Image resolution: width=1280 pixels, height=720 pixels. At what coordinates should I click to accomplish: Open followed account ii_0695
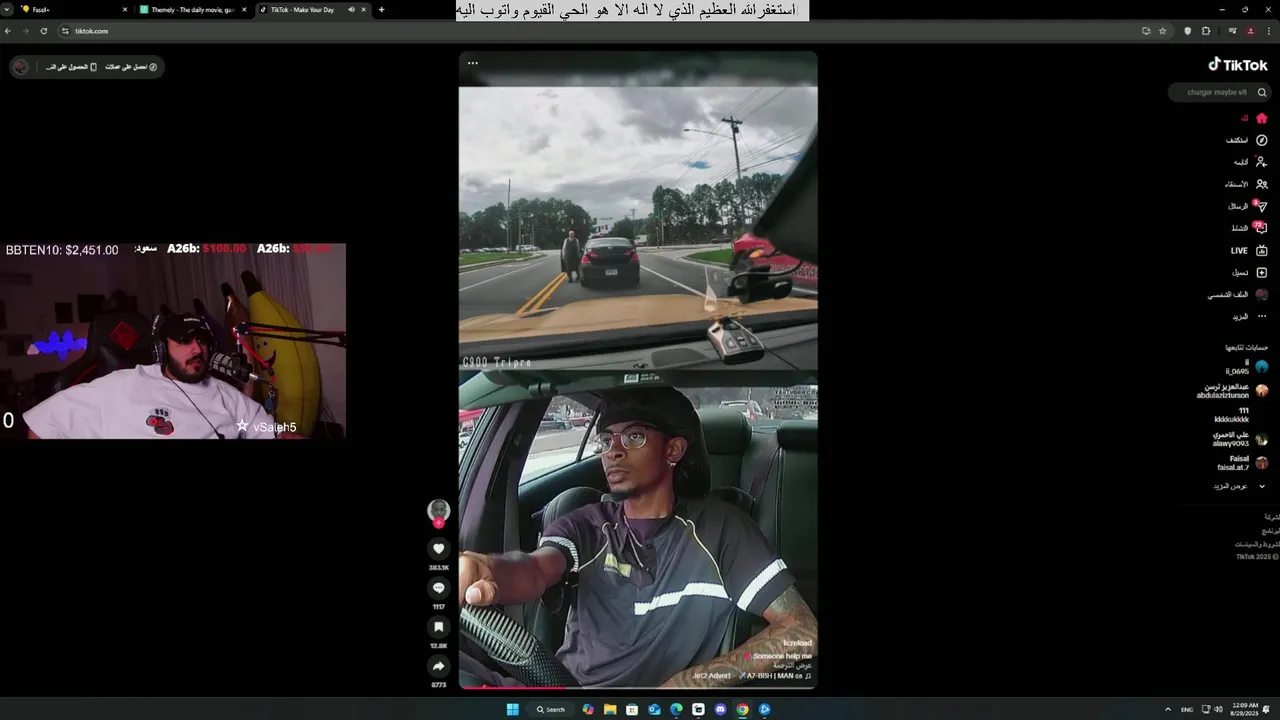[1247, 367]
